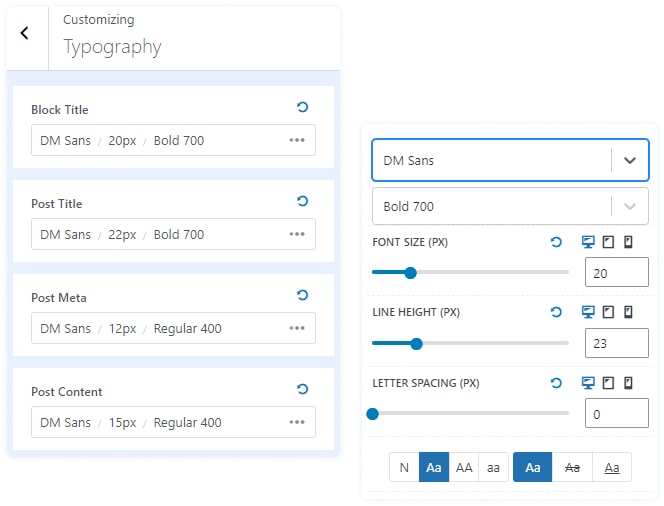This screenshot has height=506, width=664.
Task: Toggle uppercase AA text transform
Action: (464, 467)
